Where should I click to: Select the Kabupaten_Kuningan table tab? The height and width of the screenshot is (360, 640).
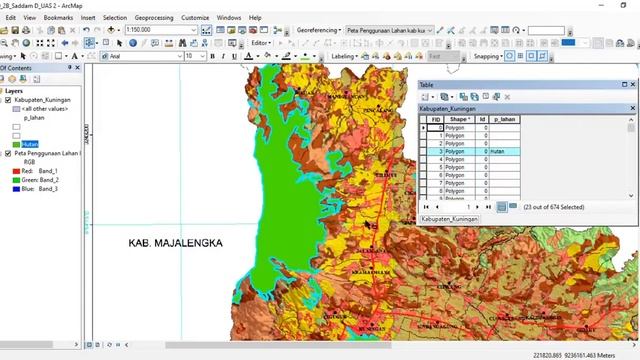coord(449,219)
